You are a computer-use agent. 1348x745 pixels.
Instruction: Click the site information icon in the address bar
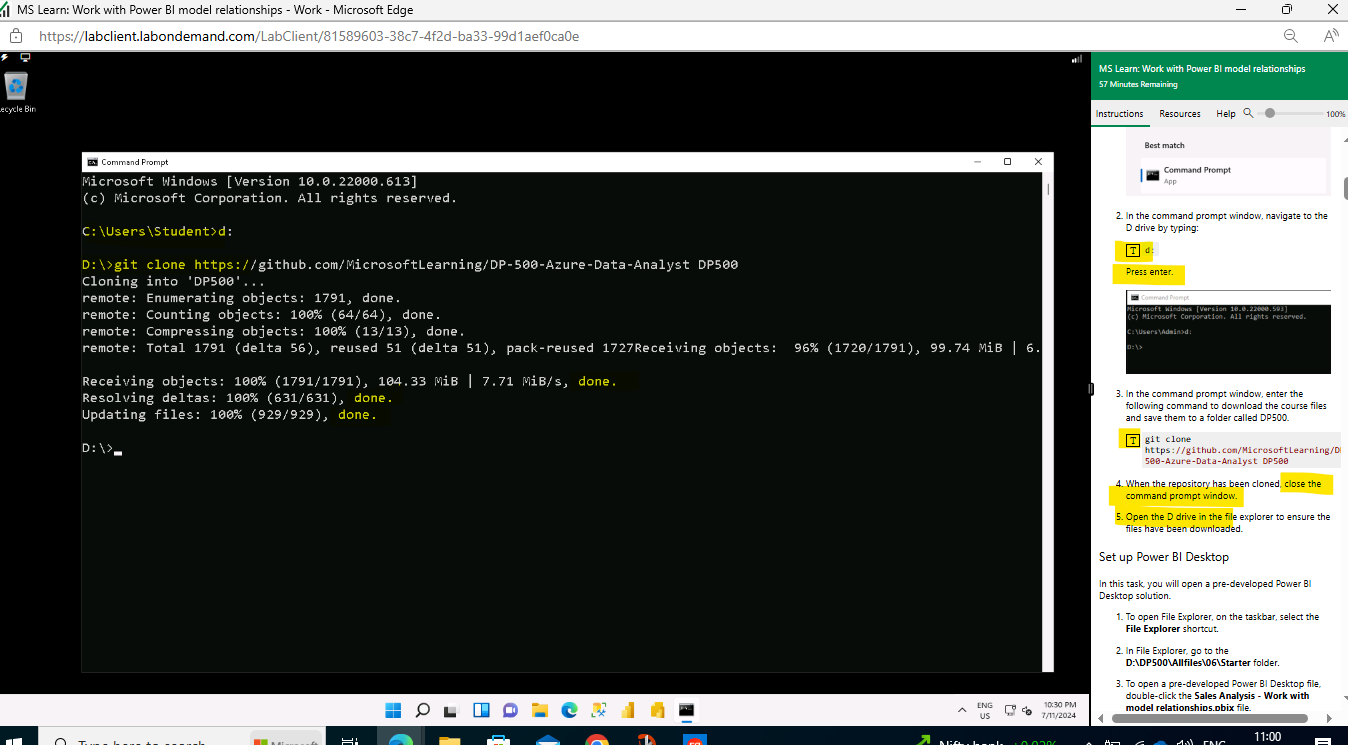coord(15,35)
